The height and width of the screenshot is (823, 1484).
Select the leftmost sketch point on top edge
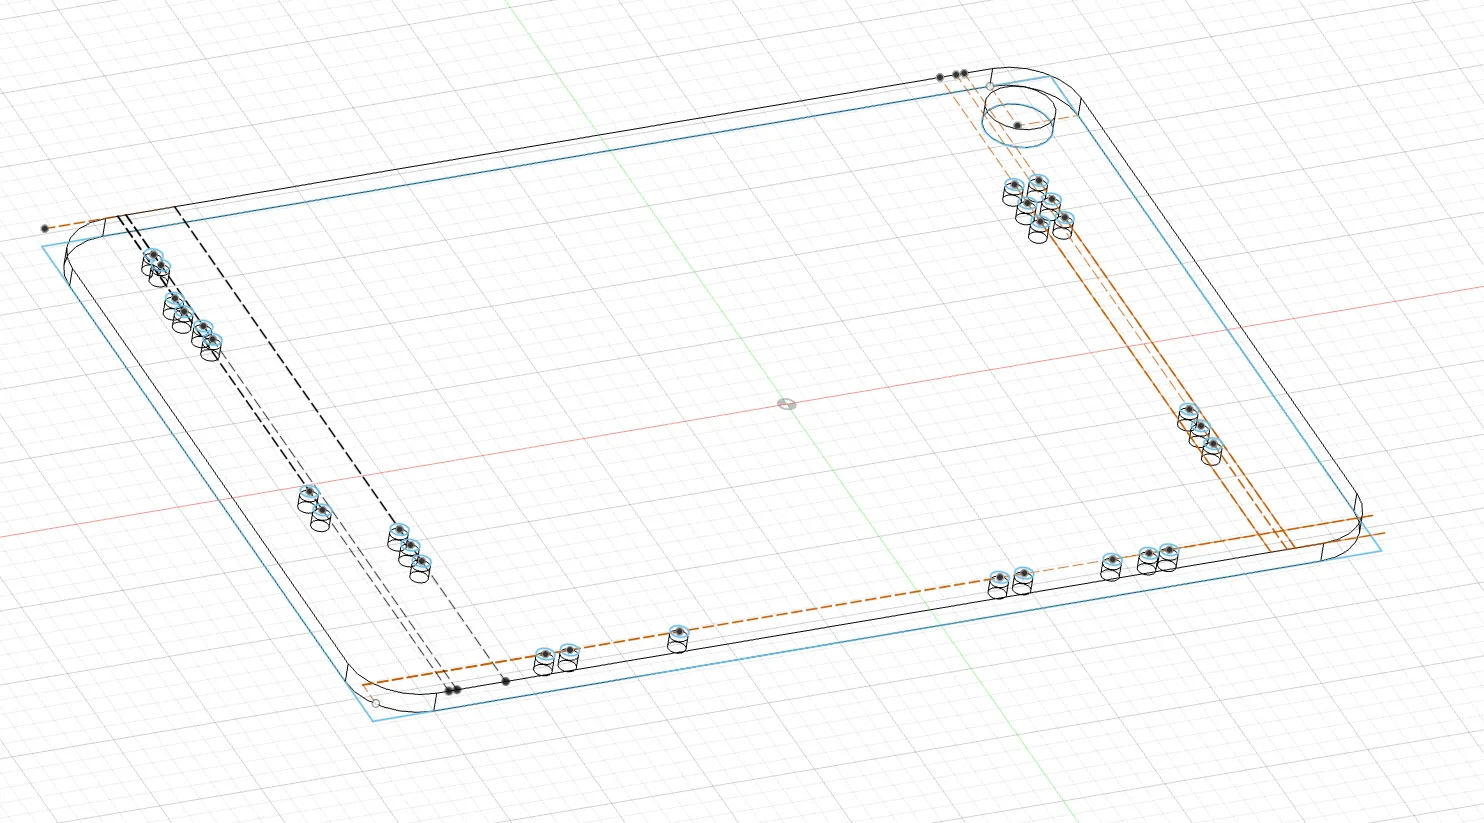tap(940, 77)
